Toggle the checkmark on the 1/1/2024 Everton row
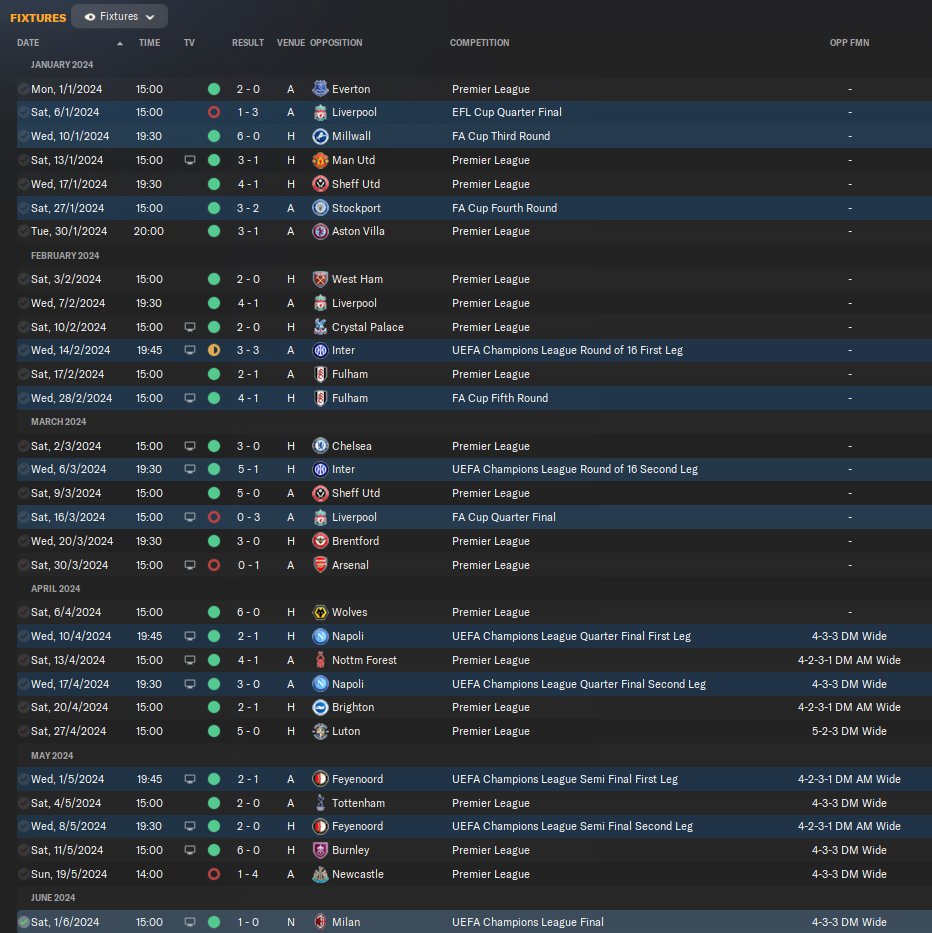 point(23,89)
